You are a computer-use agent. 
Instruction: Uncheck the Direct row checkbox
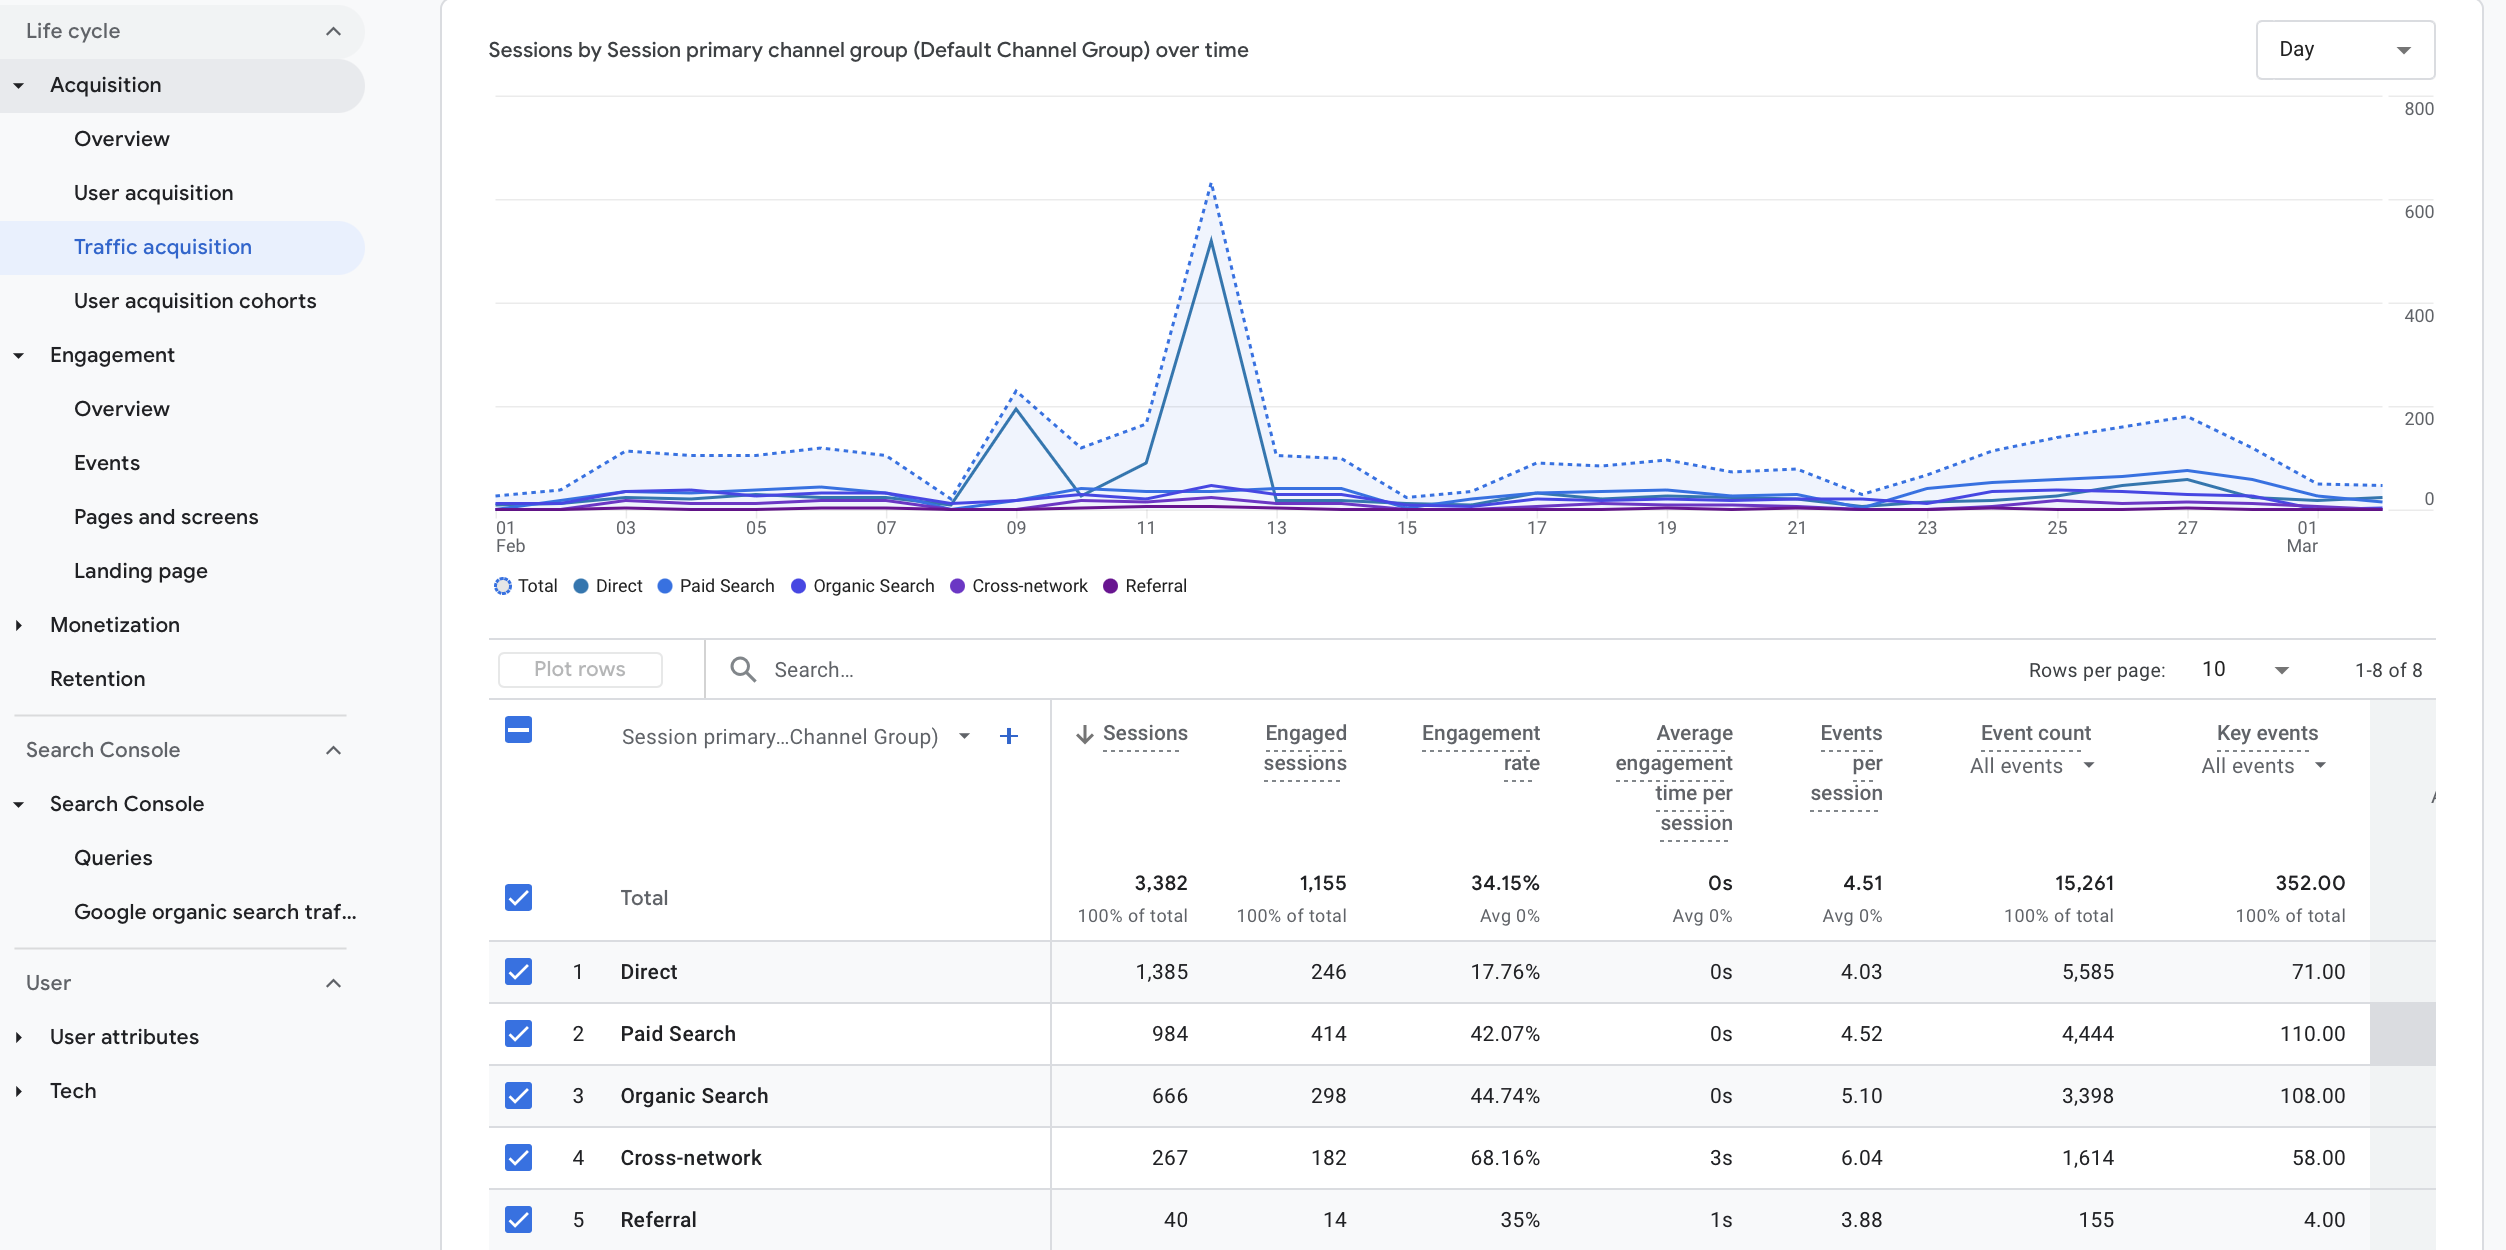[x=518, y=971]
